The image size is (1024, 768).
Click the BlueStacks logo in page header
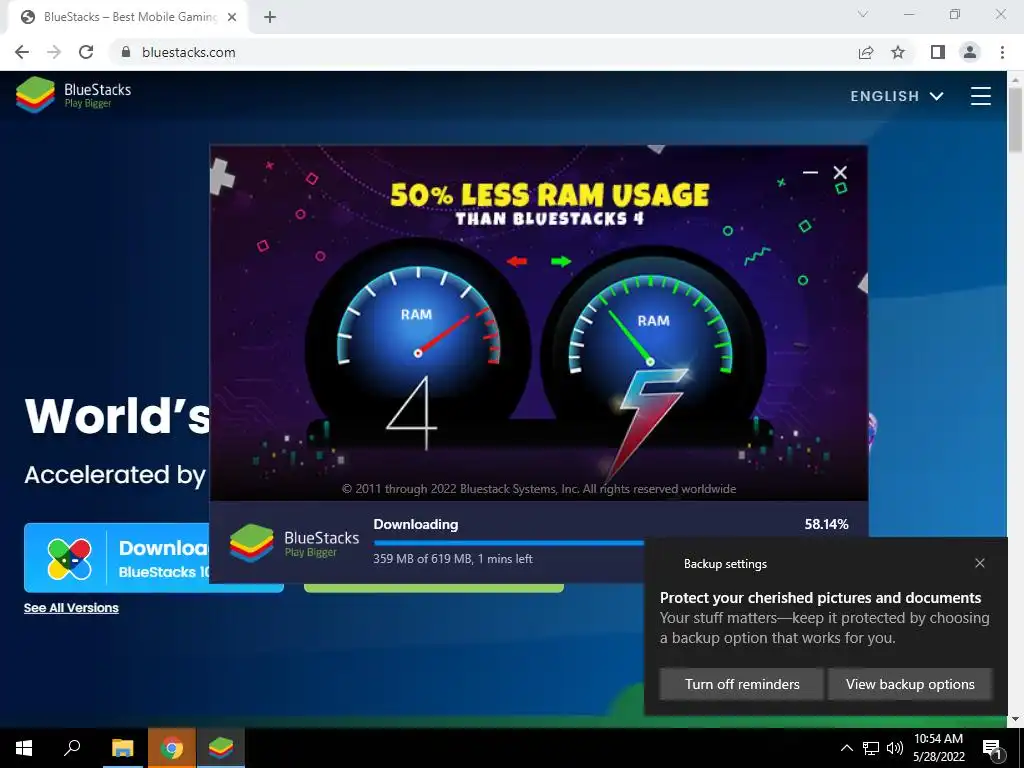73,95
